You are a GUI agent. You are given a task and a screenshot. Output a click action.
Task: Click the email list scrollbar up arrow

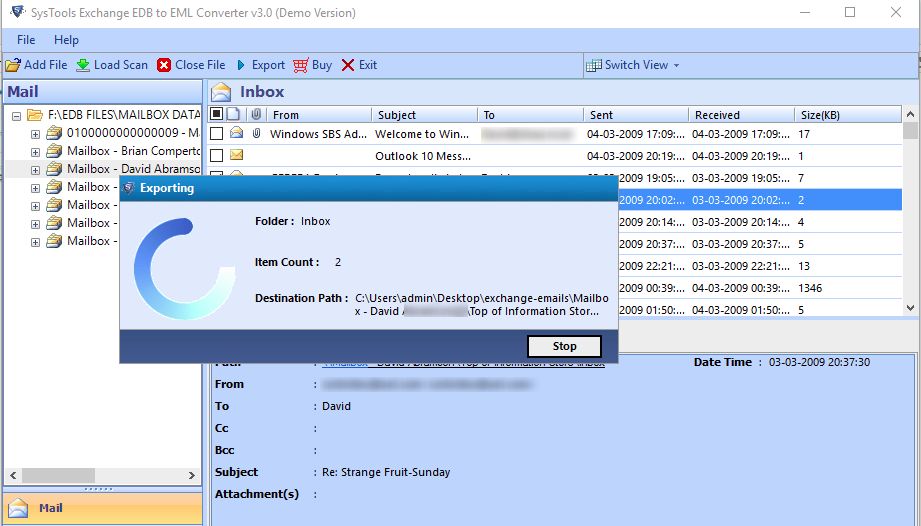910,114
